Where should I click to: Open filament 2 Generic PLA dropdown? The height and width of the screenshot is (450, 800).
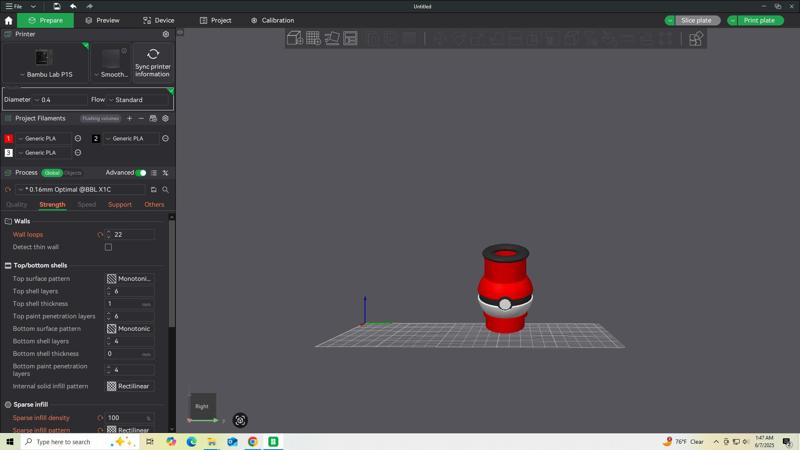(131, 138)
